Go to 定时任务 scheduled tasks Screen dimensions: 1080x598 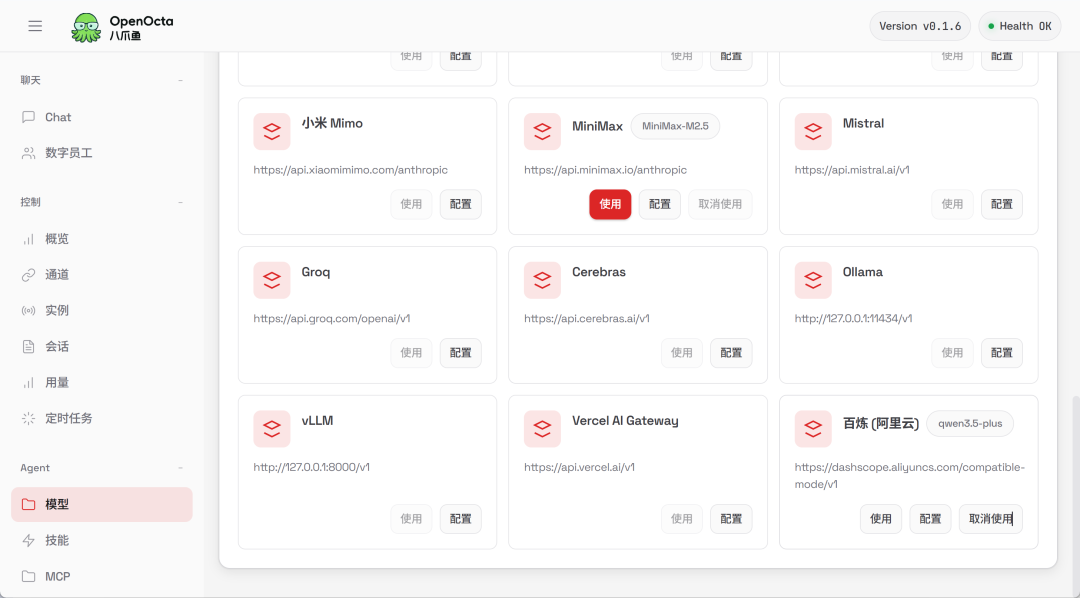coord(102,418)
